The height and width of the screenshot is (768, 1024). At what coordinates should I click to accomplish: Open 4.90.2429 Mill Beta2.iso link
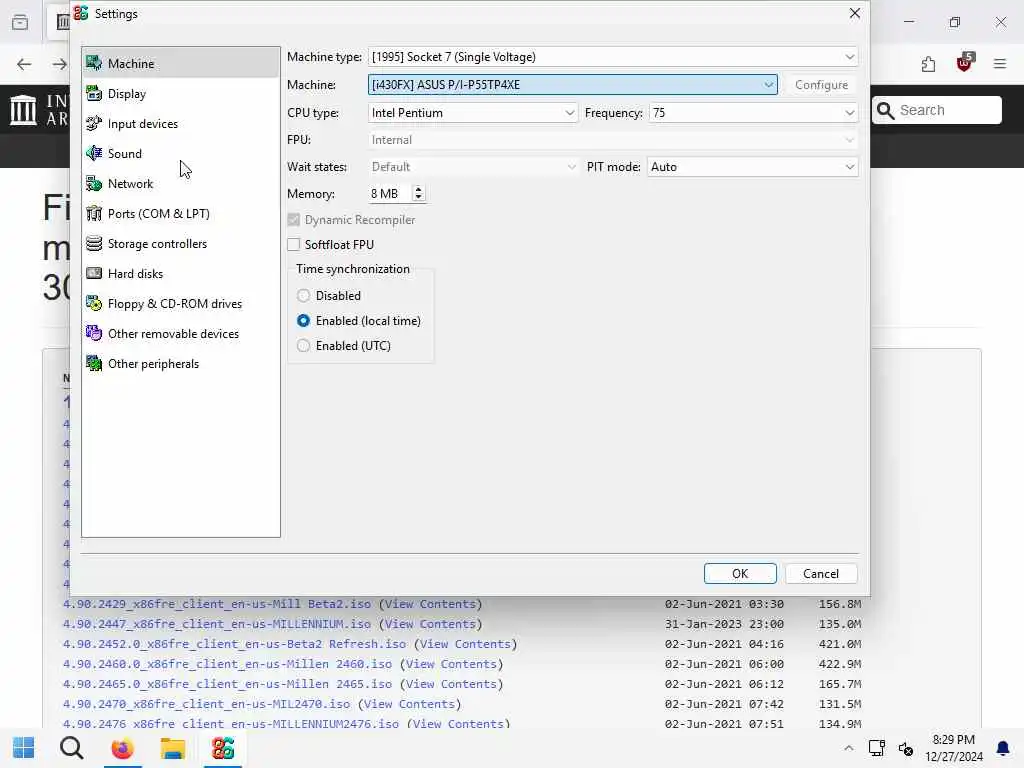coord(217,604)
